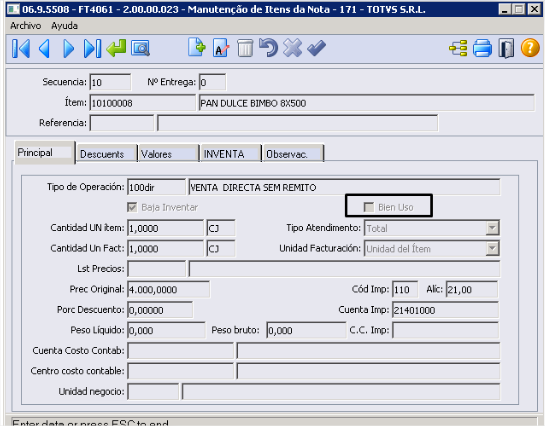Click the Alic field showing 21,00
The width and height of the screenshot is (545, 426).
point(472,289)
